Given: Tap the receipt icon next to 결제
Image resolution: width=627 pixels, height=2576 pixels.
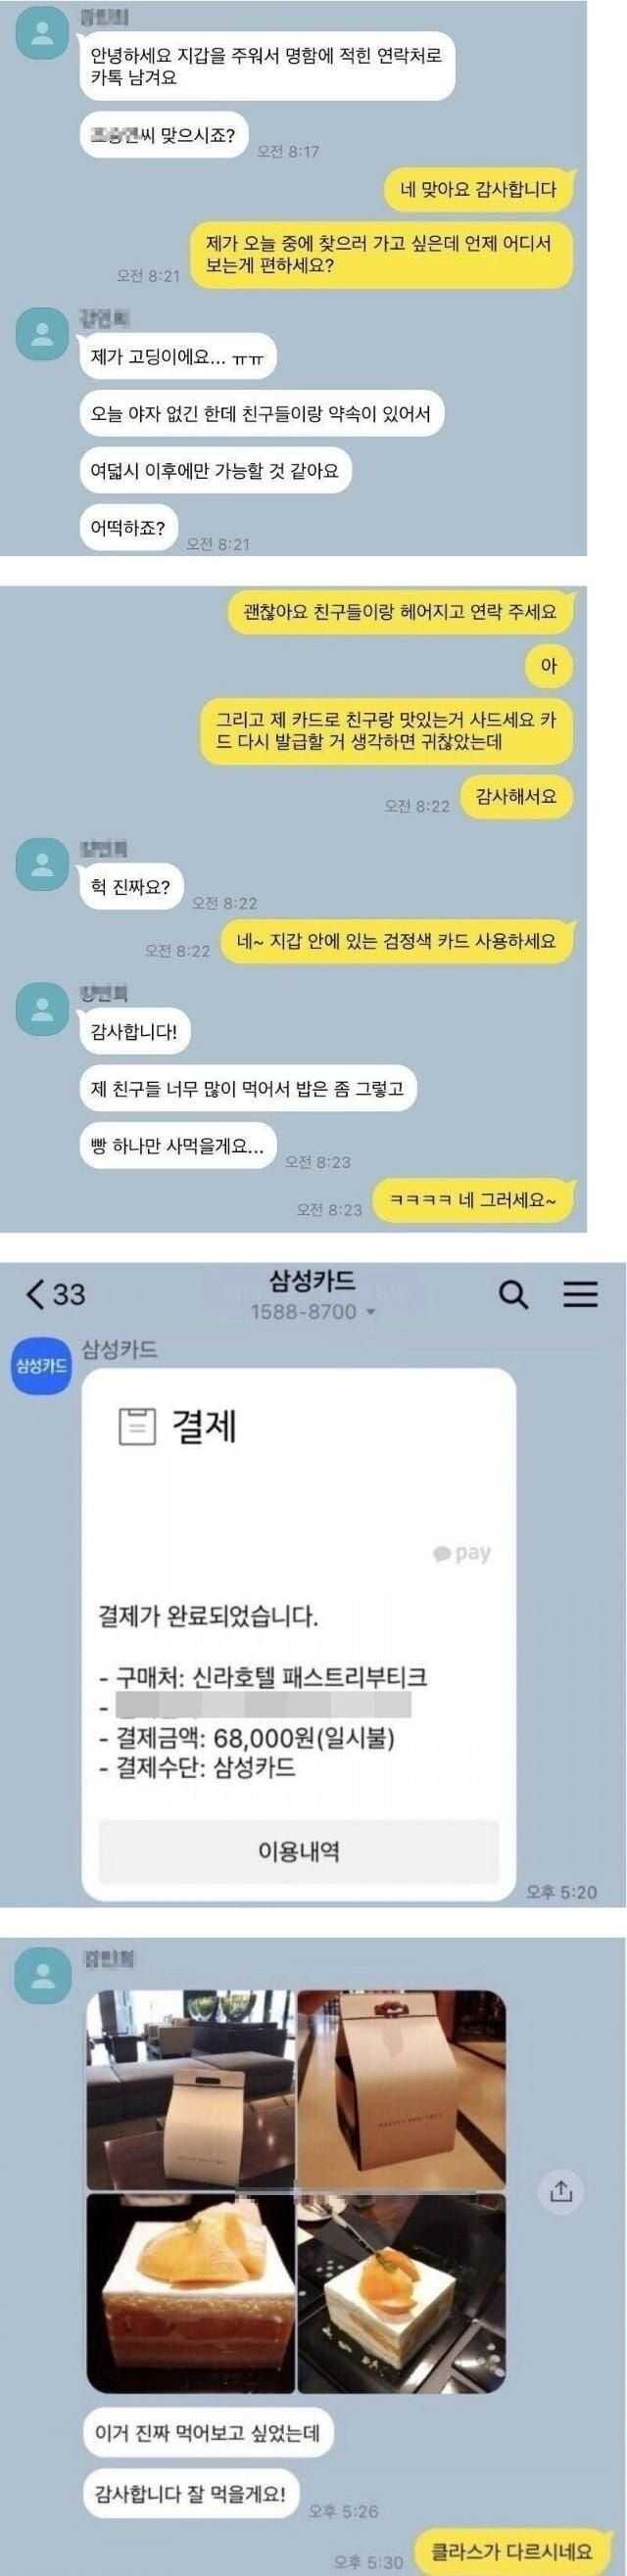Looking at the screenshot, I should [x=137, y=1426].
